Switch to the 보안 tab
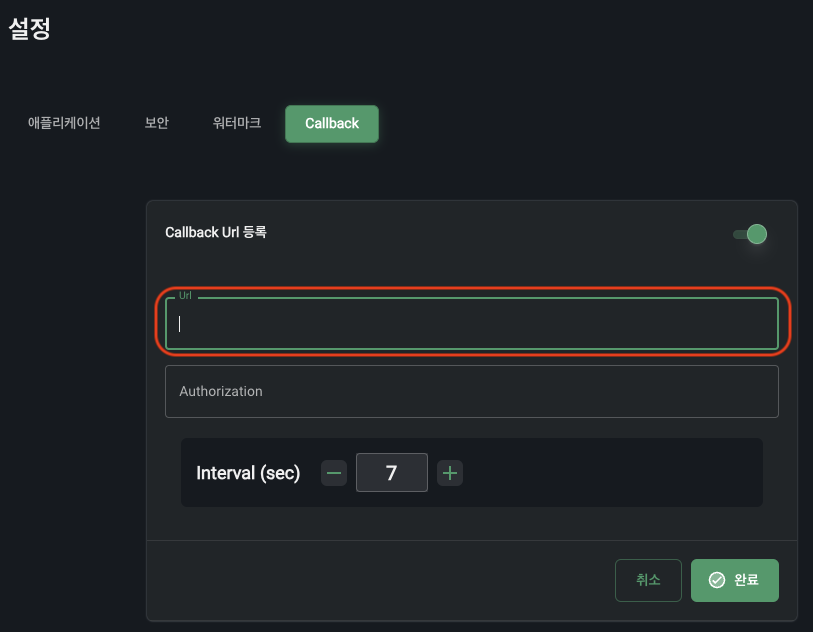This screenshot has width=813, height=632. [x=157, y=123]
